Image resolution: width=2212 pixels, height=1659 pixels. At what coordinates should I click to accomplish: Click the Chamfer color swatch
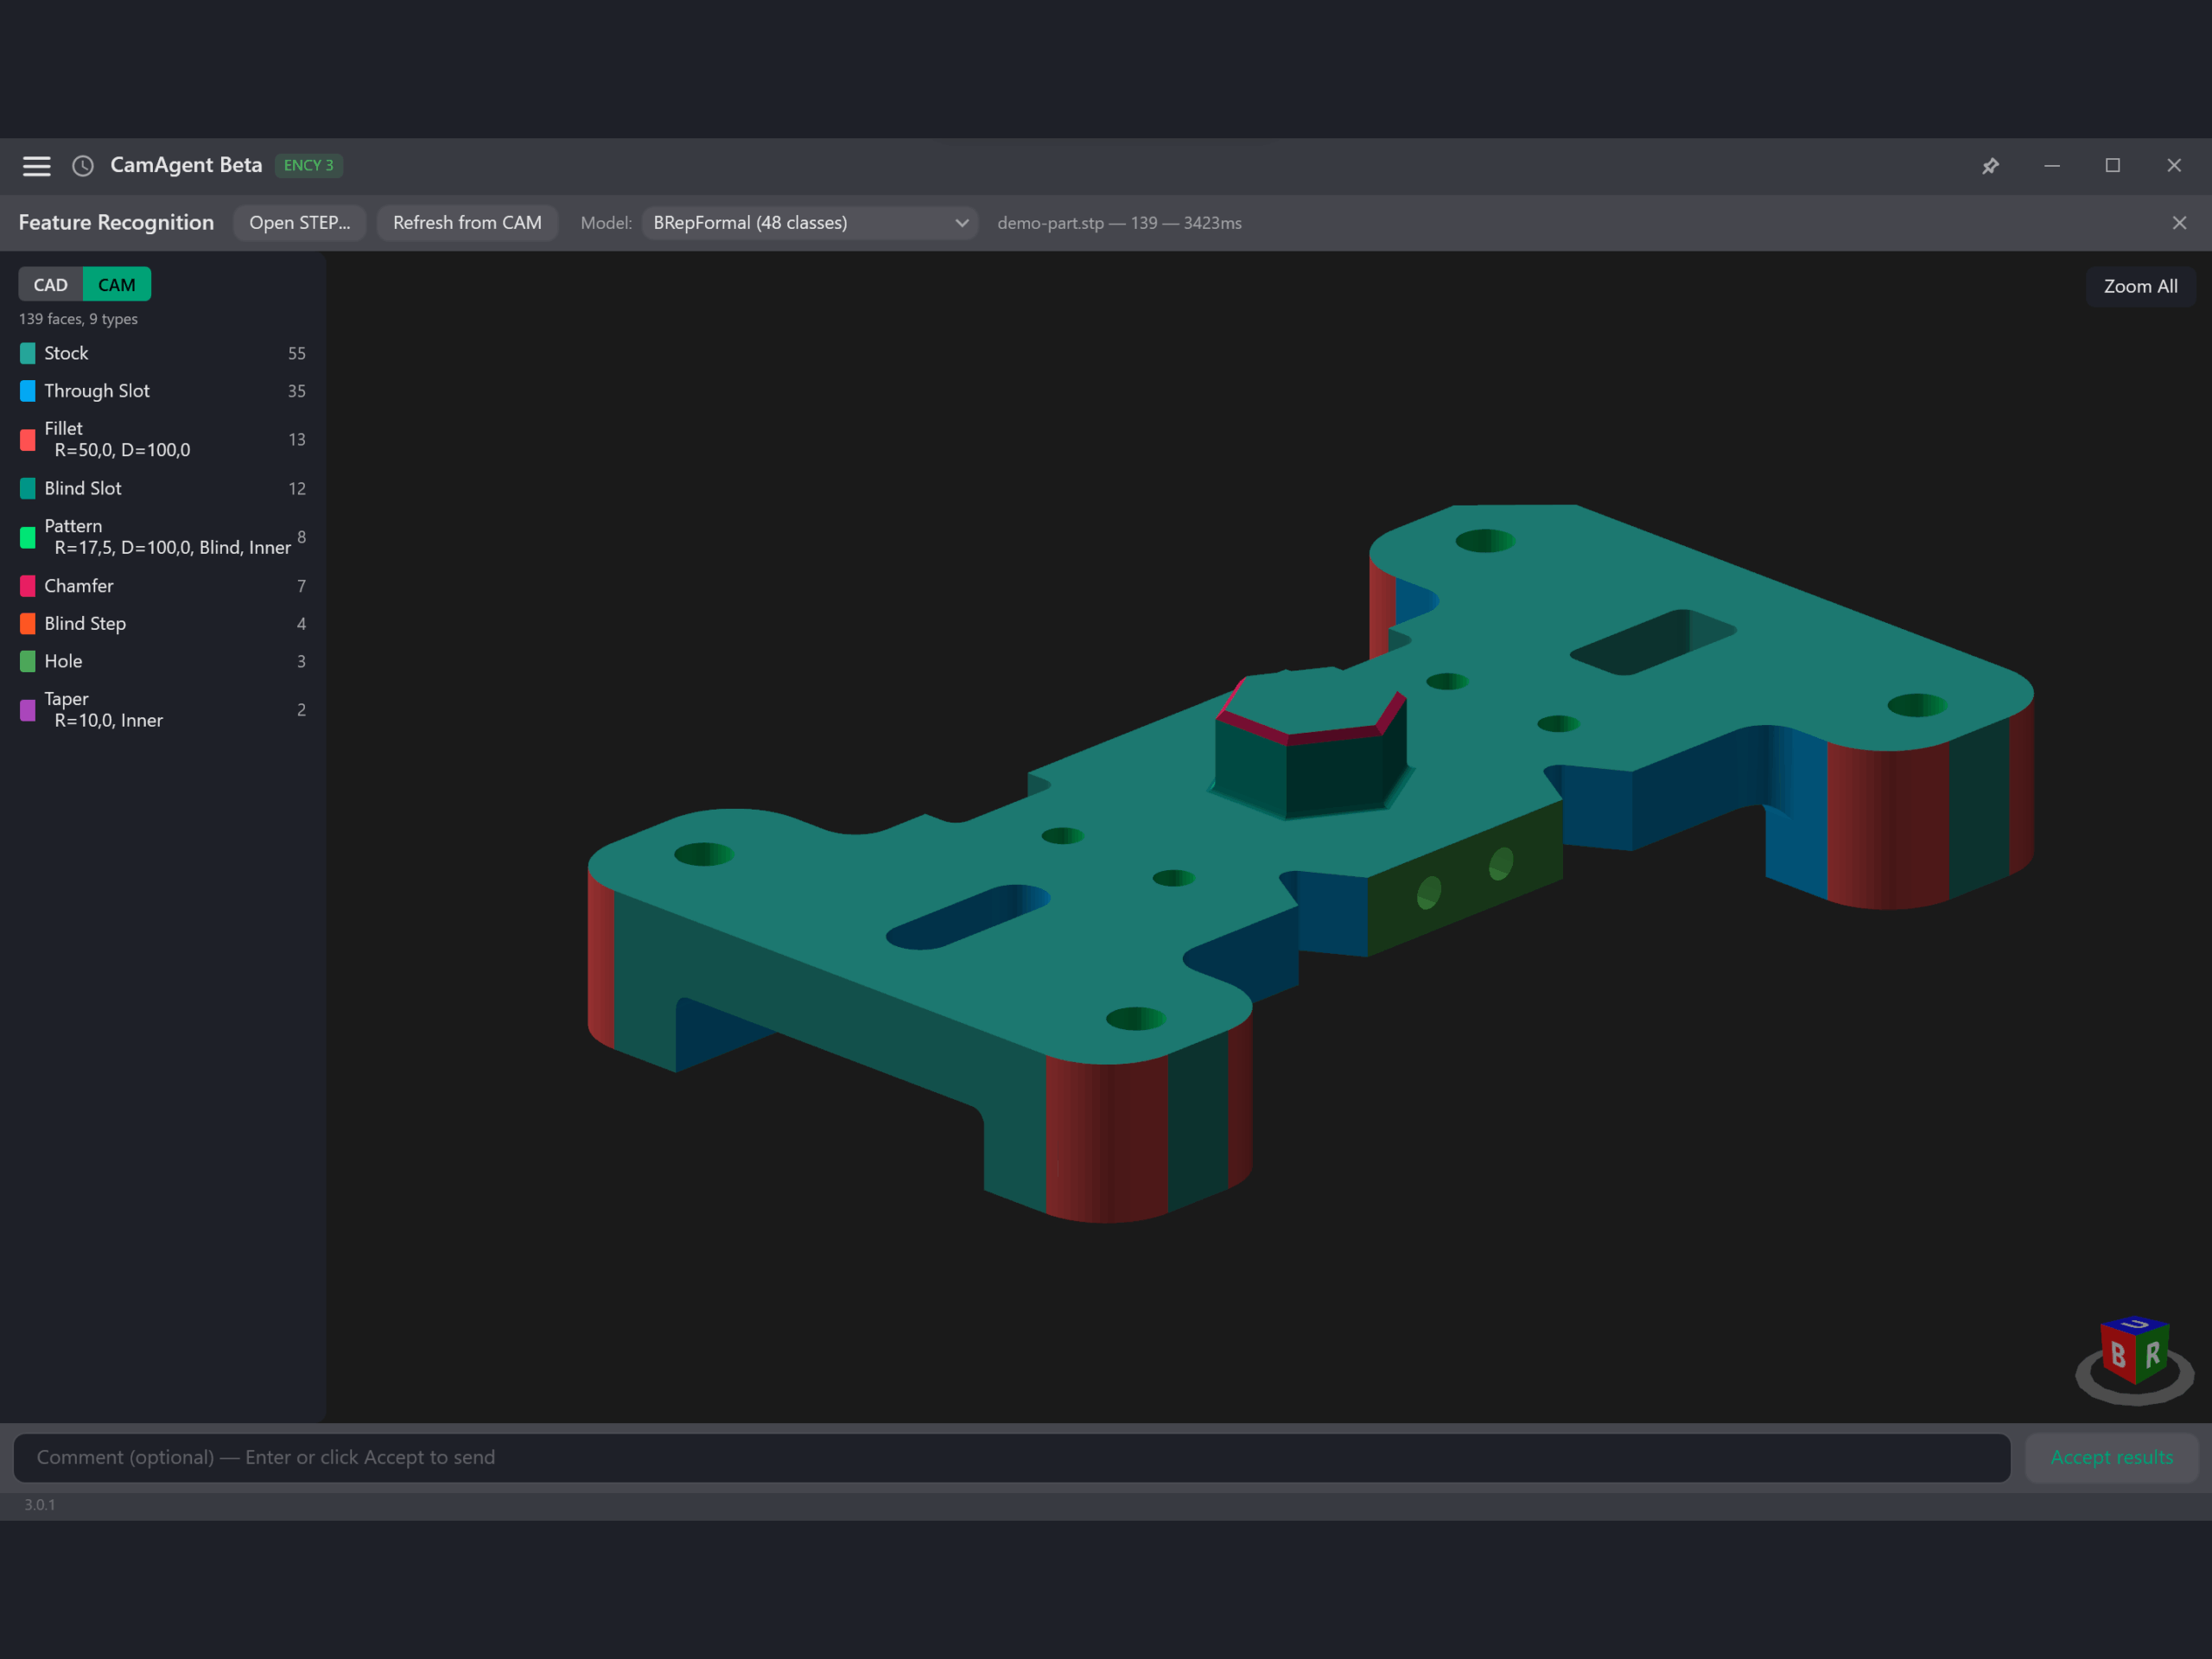(x=28, y=586)
